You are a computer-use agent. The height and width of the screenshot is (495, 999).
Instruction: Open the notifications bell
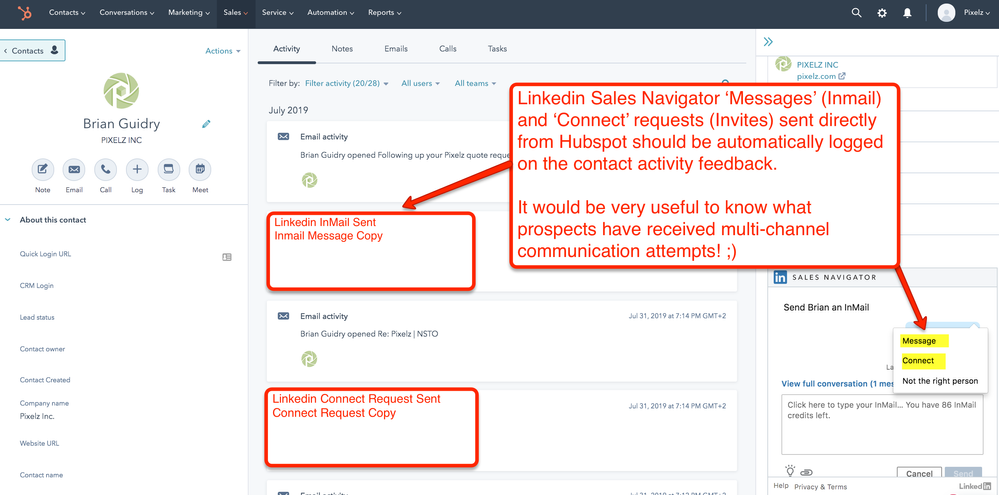(907, 13)
